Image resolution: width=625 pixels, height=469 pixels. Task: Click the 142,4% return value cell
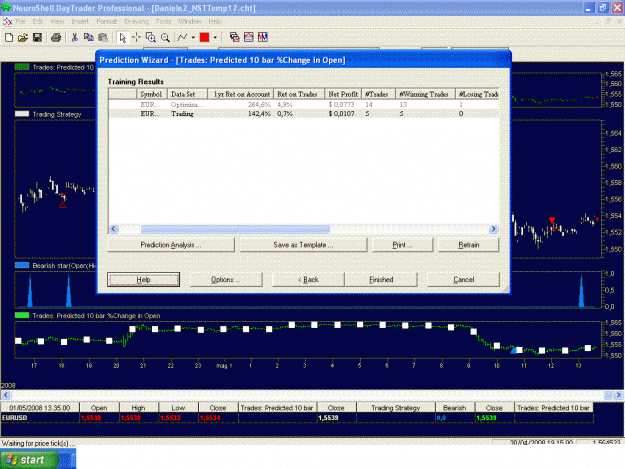[259, 114]
